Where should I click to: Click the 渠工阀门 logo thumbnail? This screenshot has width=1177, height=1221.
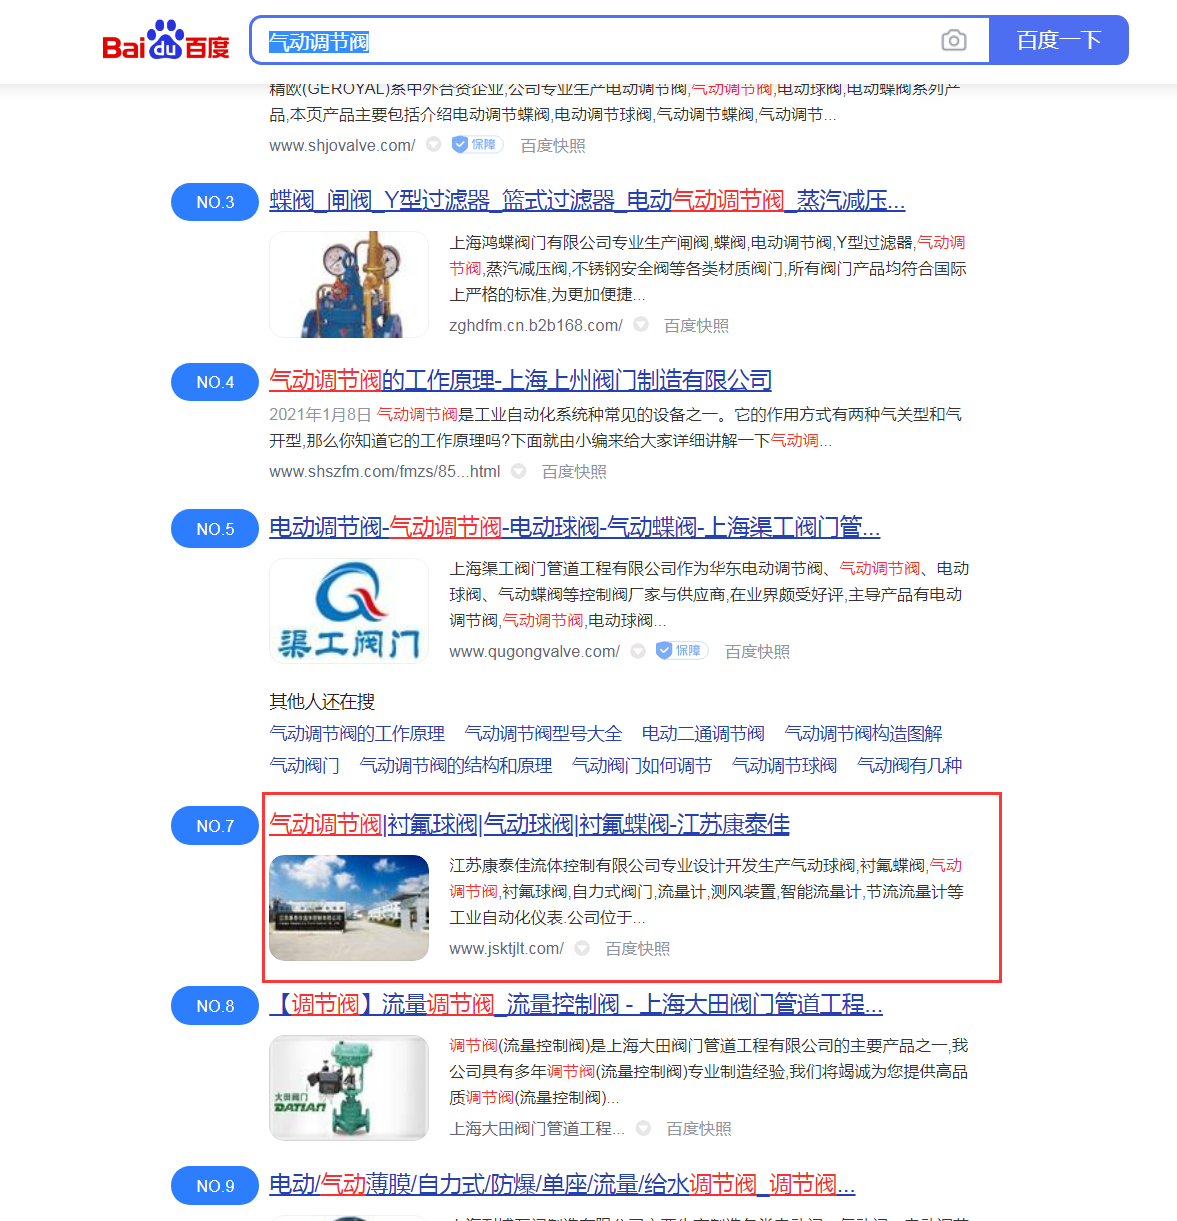(349, 610)
